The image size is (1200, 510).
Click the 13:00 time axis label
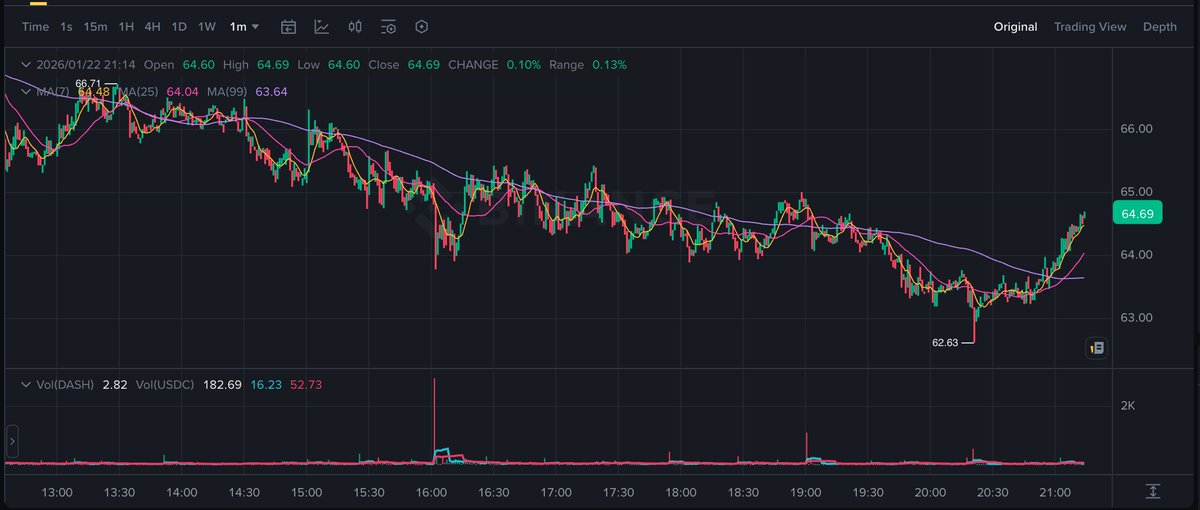tap(56, 493)
